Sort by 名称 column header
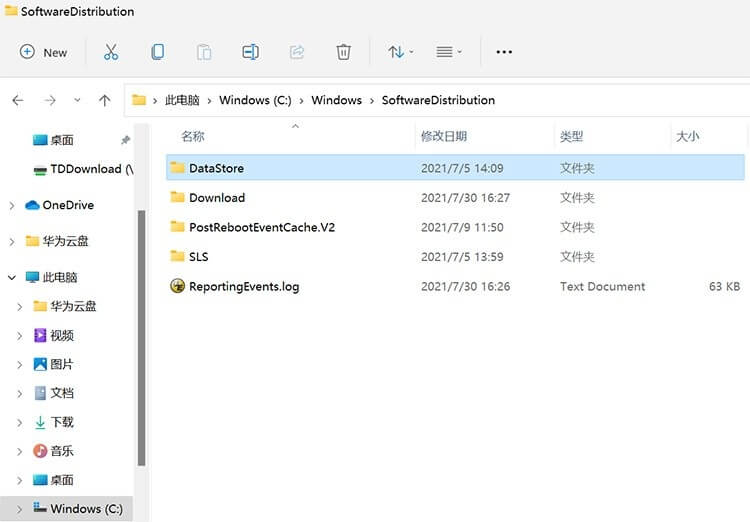Image resolution: width=750 pixels, height=522 pixels. [x=193, y=136]
